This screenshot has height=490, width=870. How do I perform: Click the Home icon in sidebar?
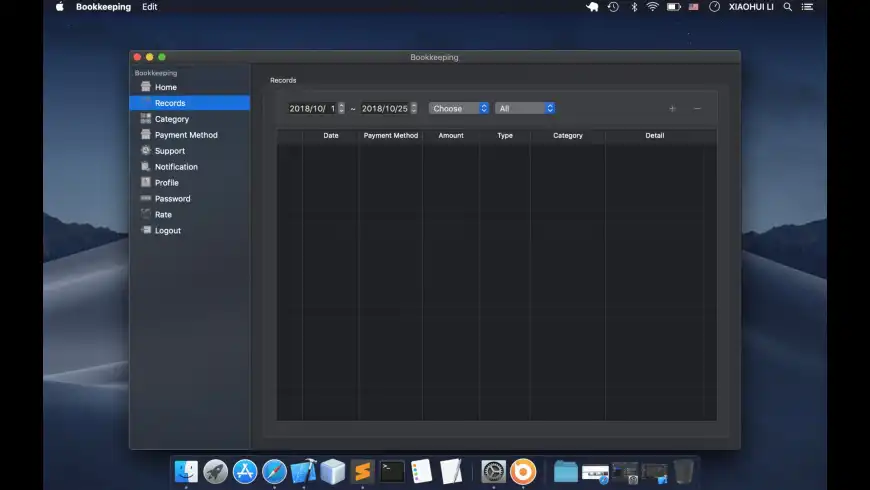(146, 87)
